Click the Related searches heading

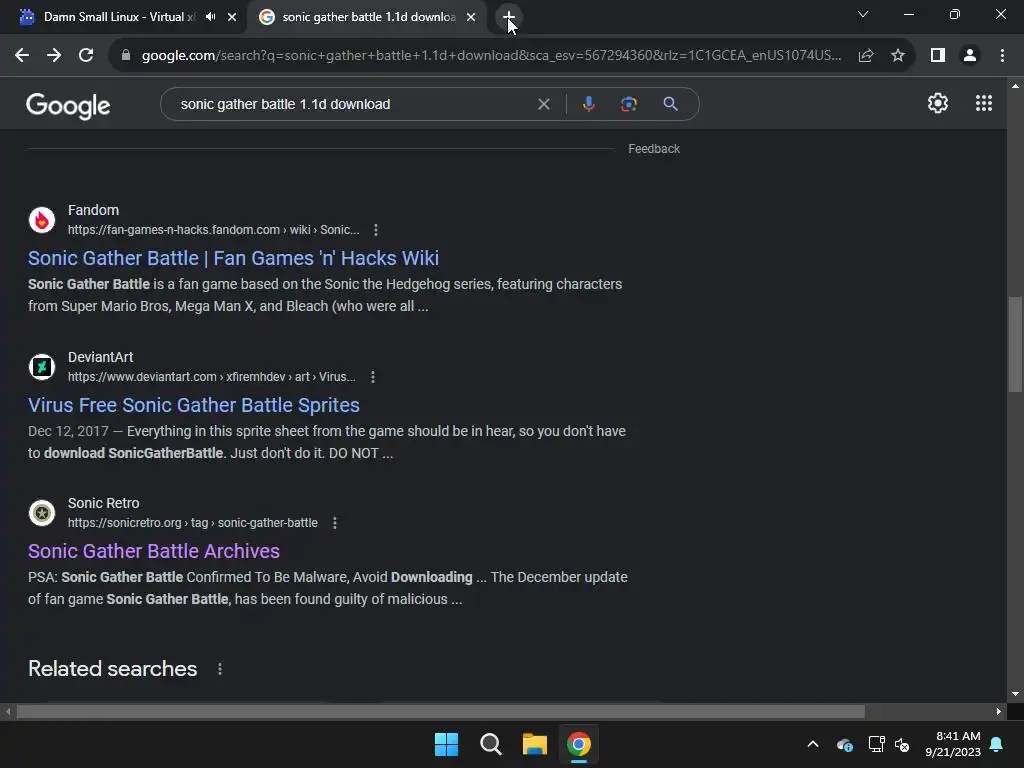(x=112, y=669)
